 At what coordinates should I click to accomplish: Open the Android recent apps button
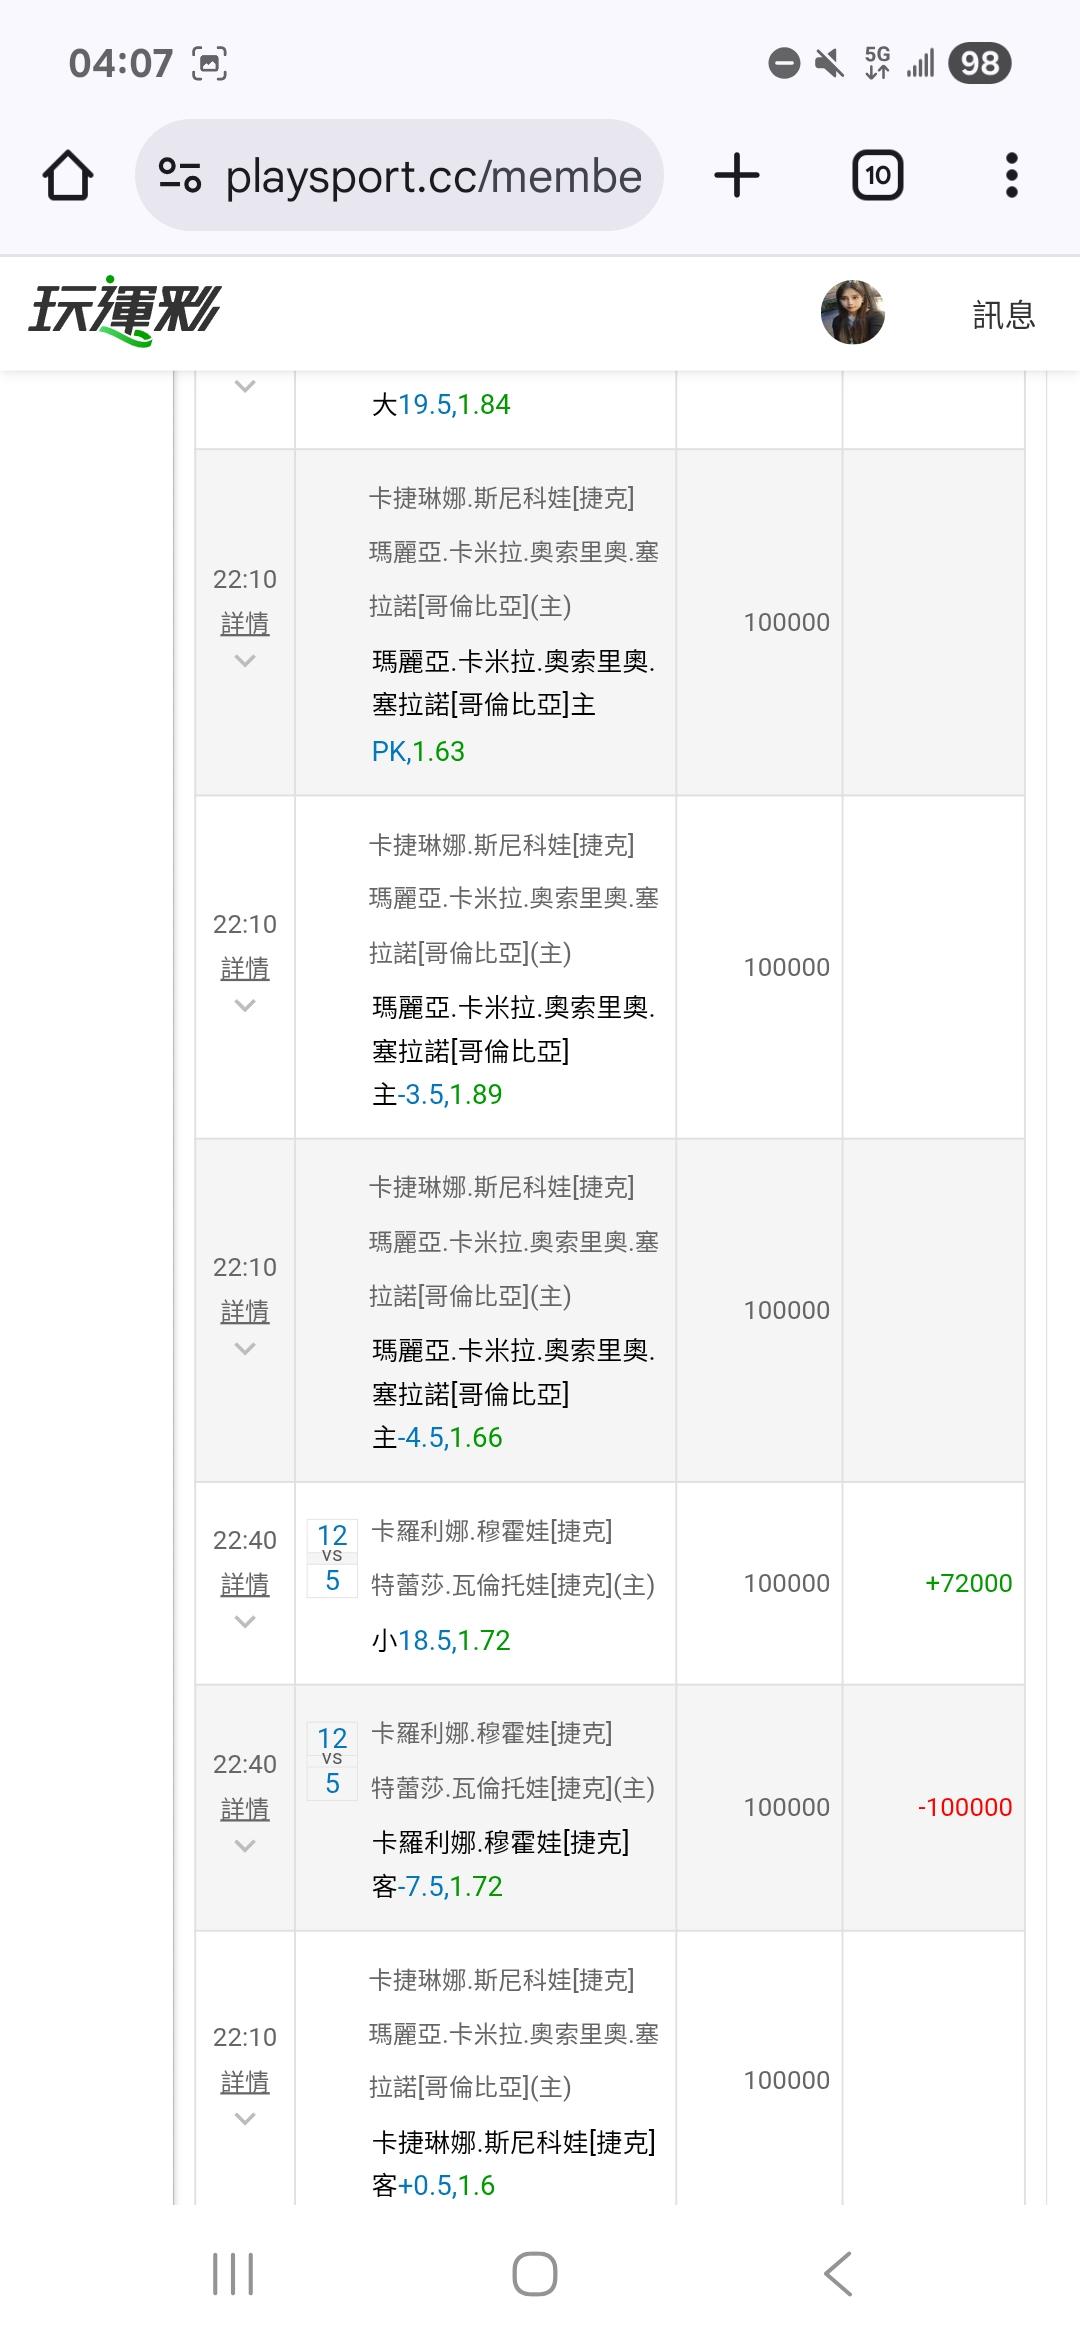[233, 2274]
